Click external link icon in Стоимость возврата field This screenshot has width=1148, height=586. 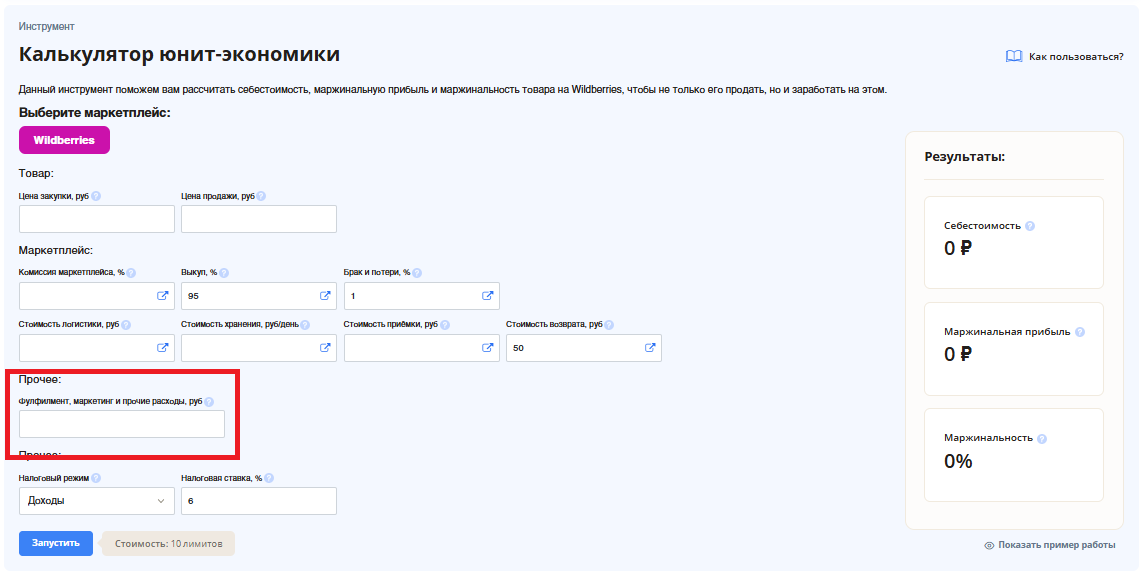tap(650, 348)
